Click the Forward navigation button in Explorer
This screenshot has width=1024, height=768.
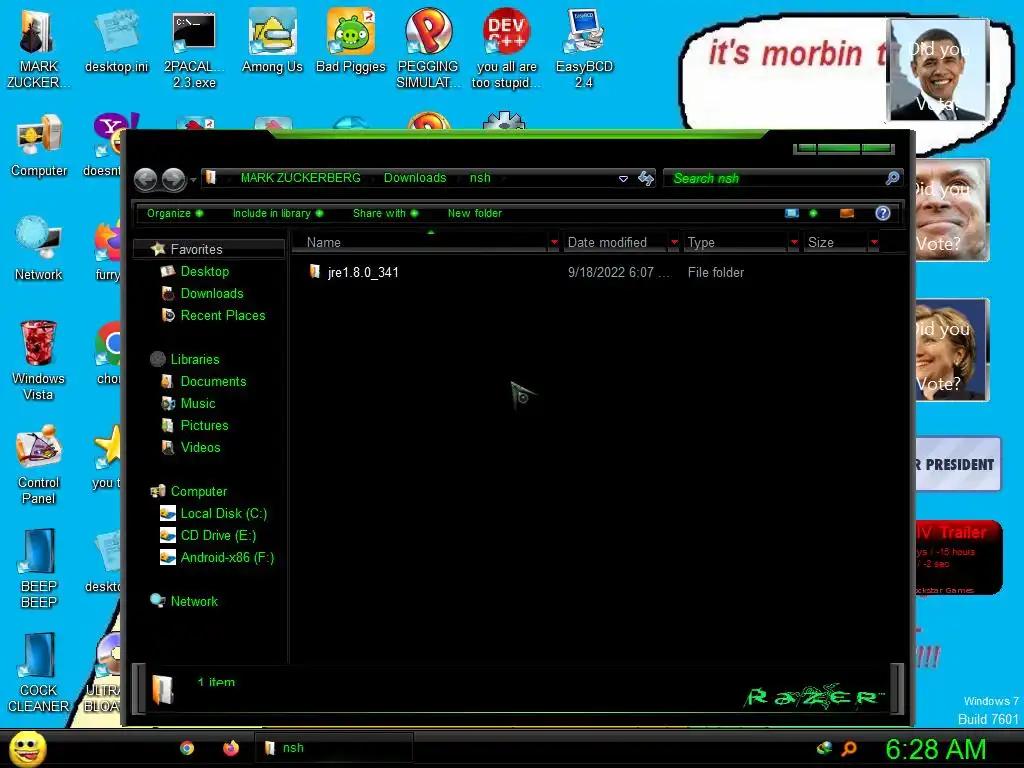tap(174, 179)
